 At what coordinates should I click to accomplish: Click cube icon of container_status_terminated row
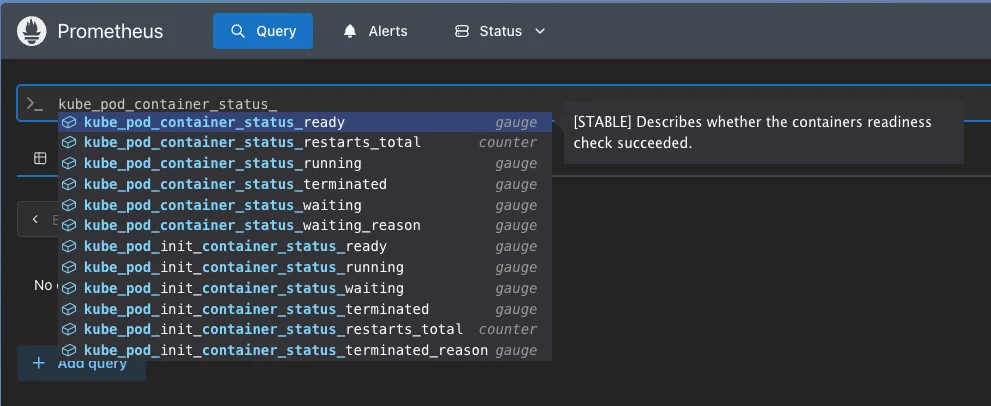click(69, 184)
